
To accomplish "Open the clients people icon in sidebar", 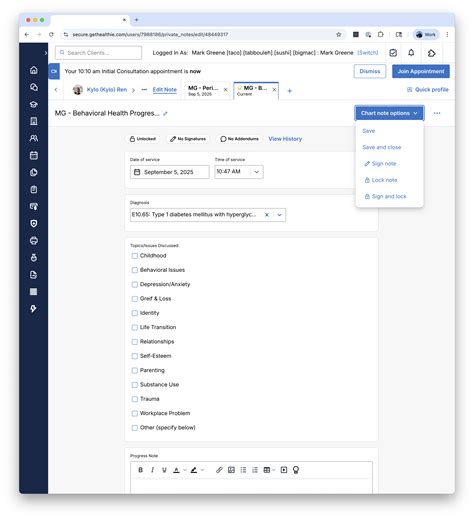I will 34,138.
